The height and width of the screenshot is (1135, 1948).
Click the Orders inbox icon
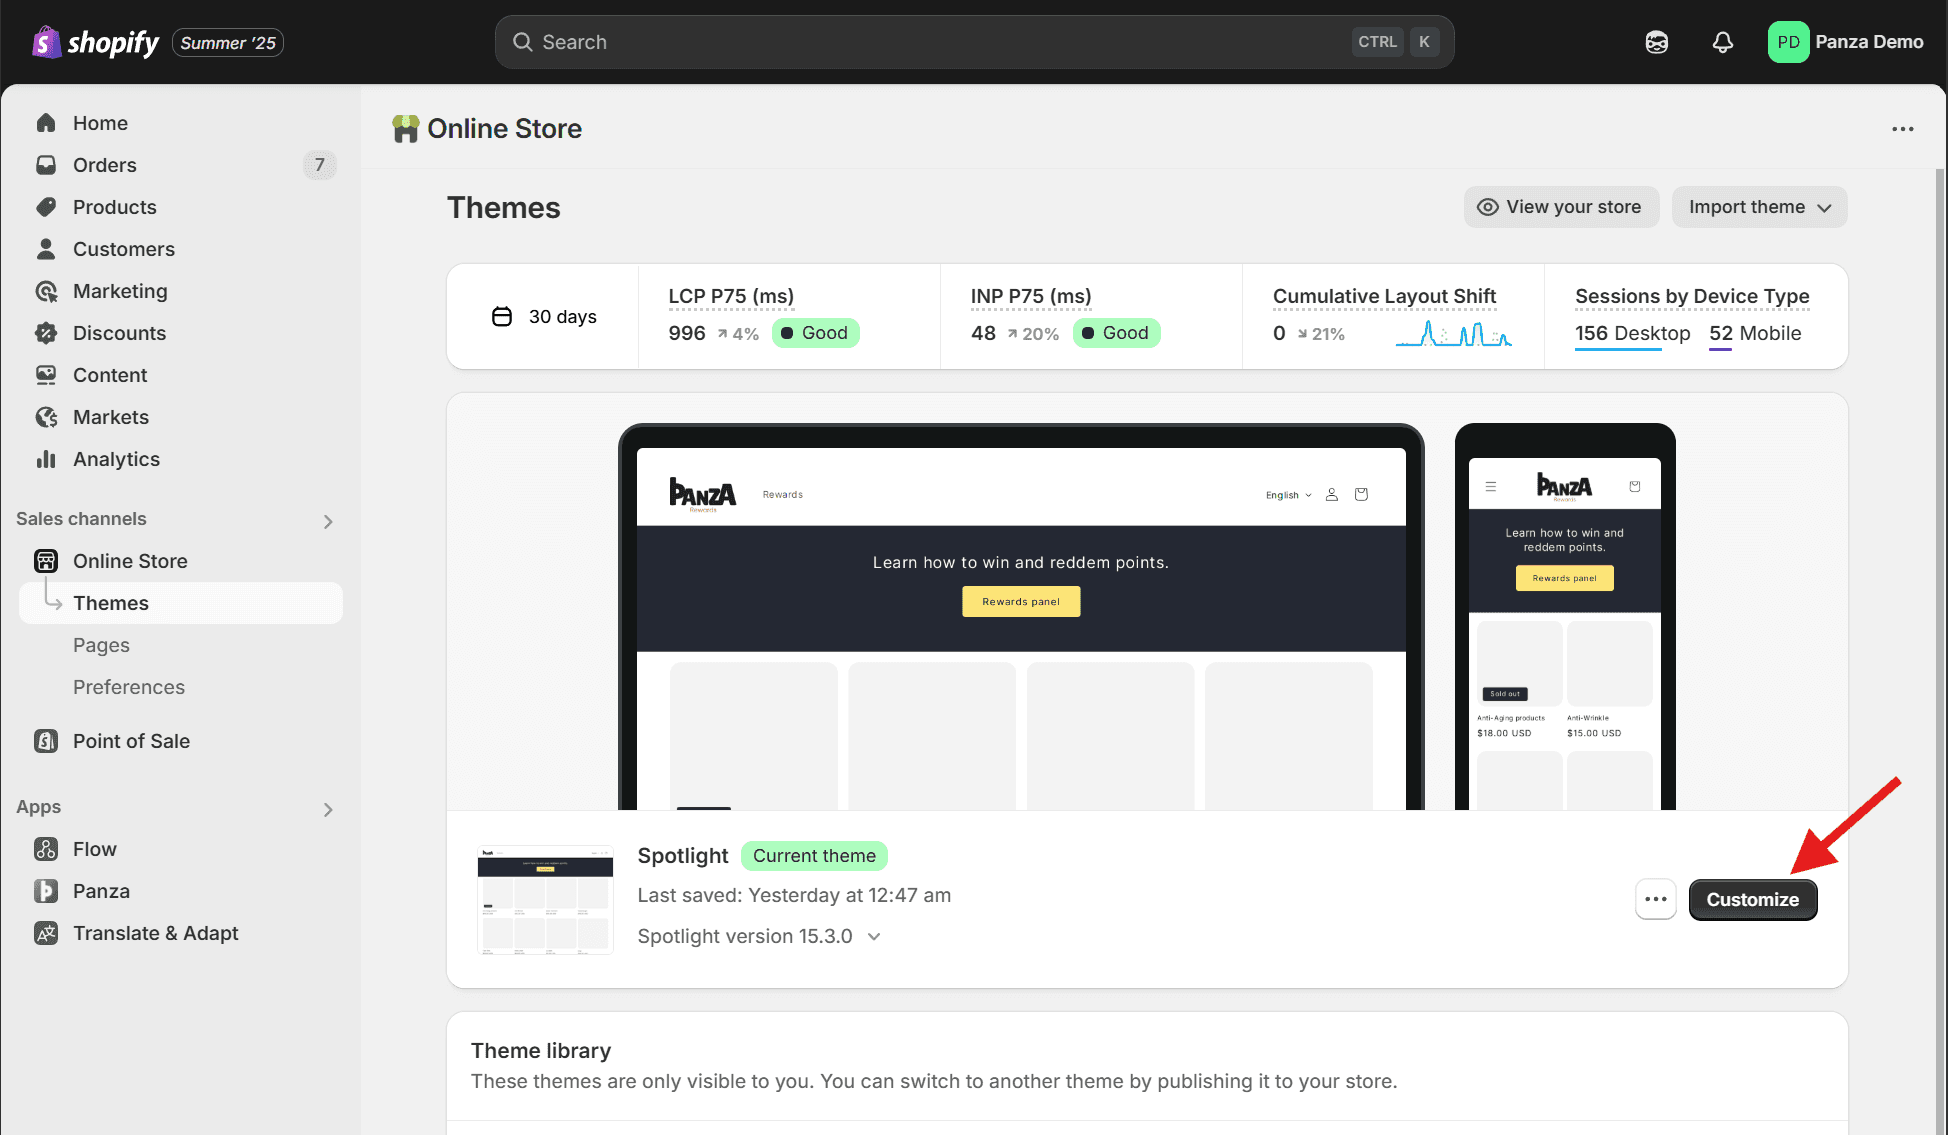click(x=46, y=165)
